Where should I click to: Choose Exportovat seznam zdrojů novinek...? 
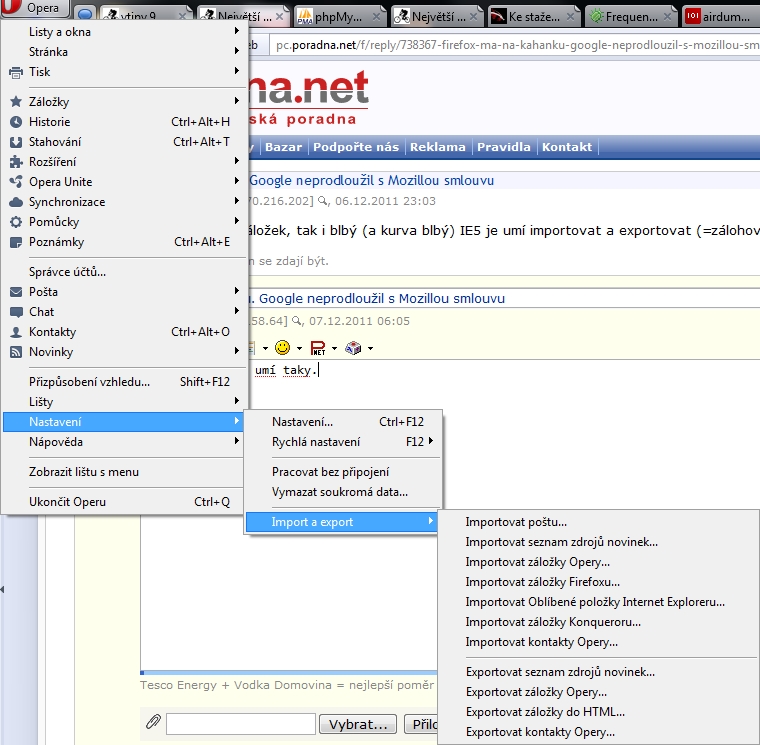pyautogui.click(x=599, y=672)
